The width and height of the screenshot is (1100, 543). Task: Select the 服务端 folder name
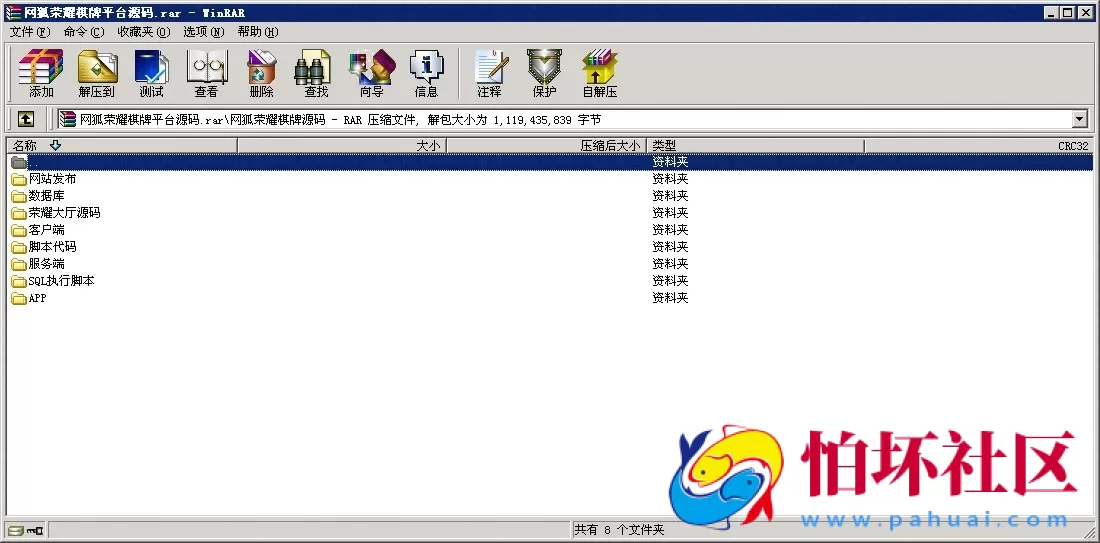pos(46,264)
